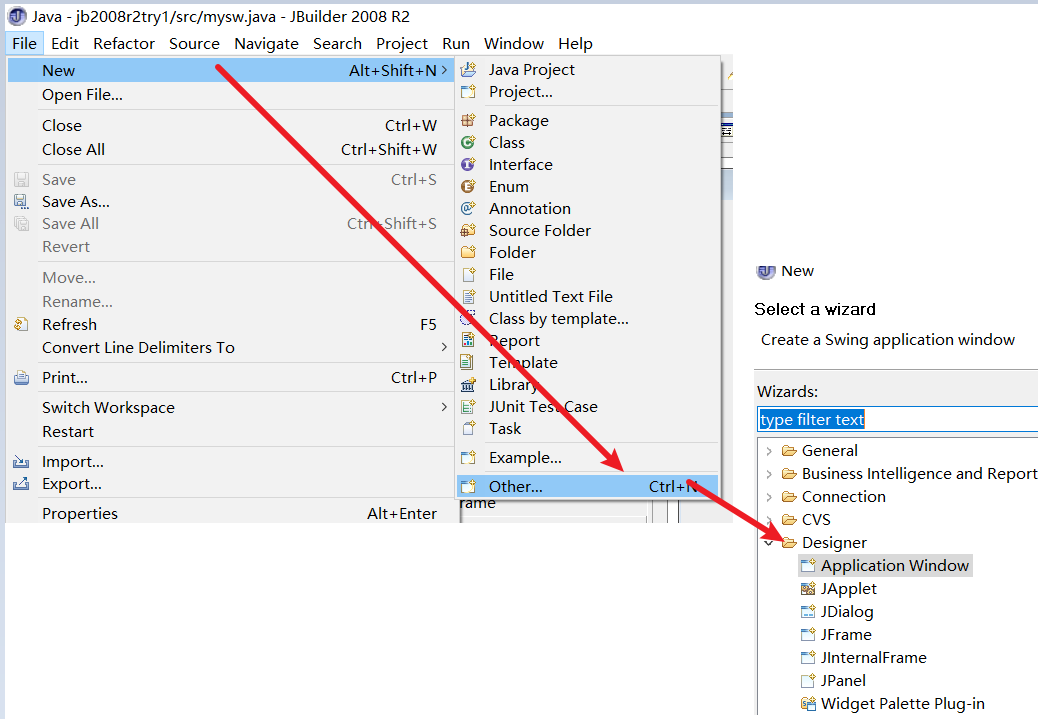This screenshot has height=719, width=1038.
Task: Click the JUnit Test Case icon
Action: click(x=469, y=407)
